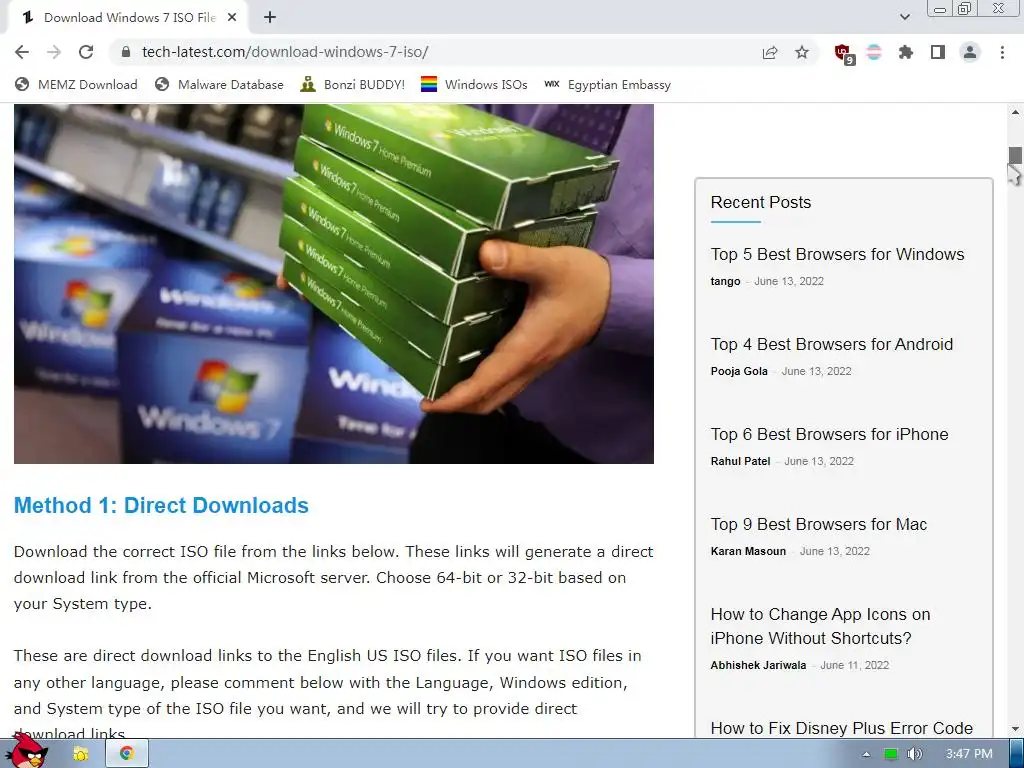Image resolution: width=1024 pixels, height=768 pixels.
Task: Click author name Abhishek Jariwala
Action: coord(758,665)
